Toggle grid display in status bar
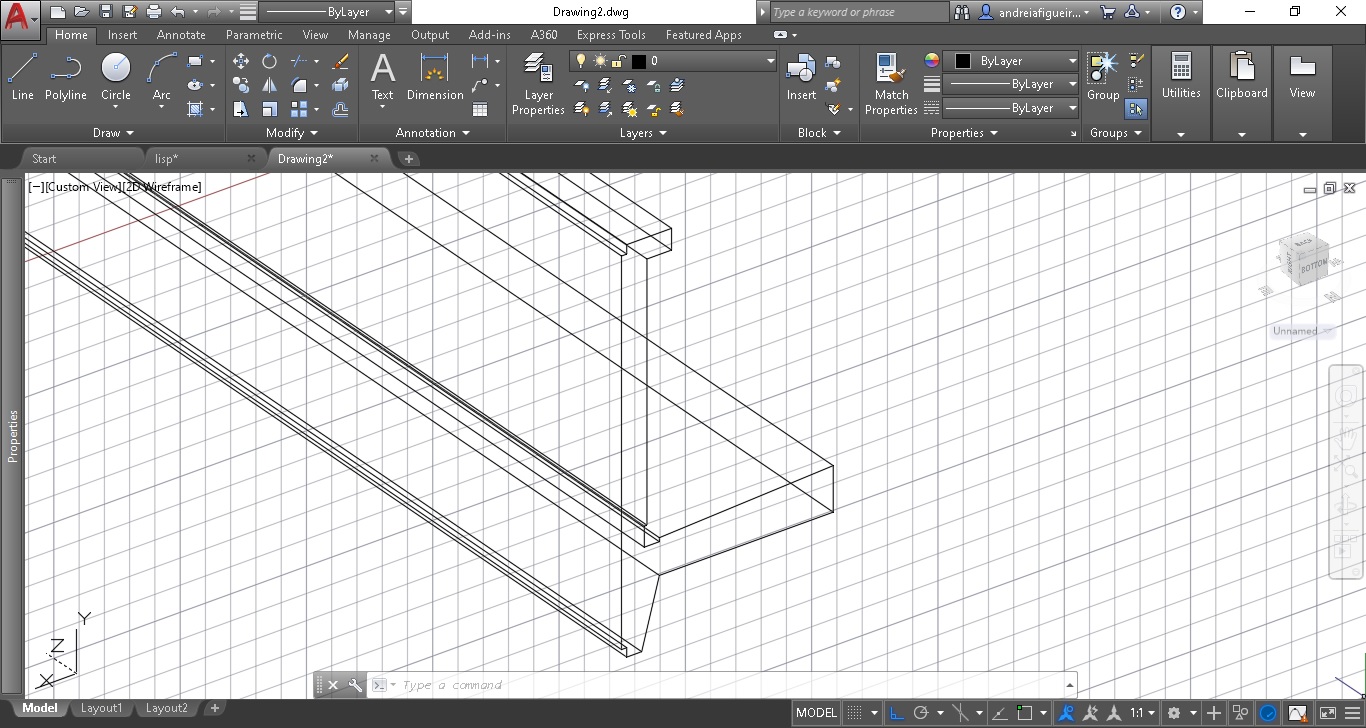The height and width of the screenshot is (728, 1366). (855, 713)
